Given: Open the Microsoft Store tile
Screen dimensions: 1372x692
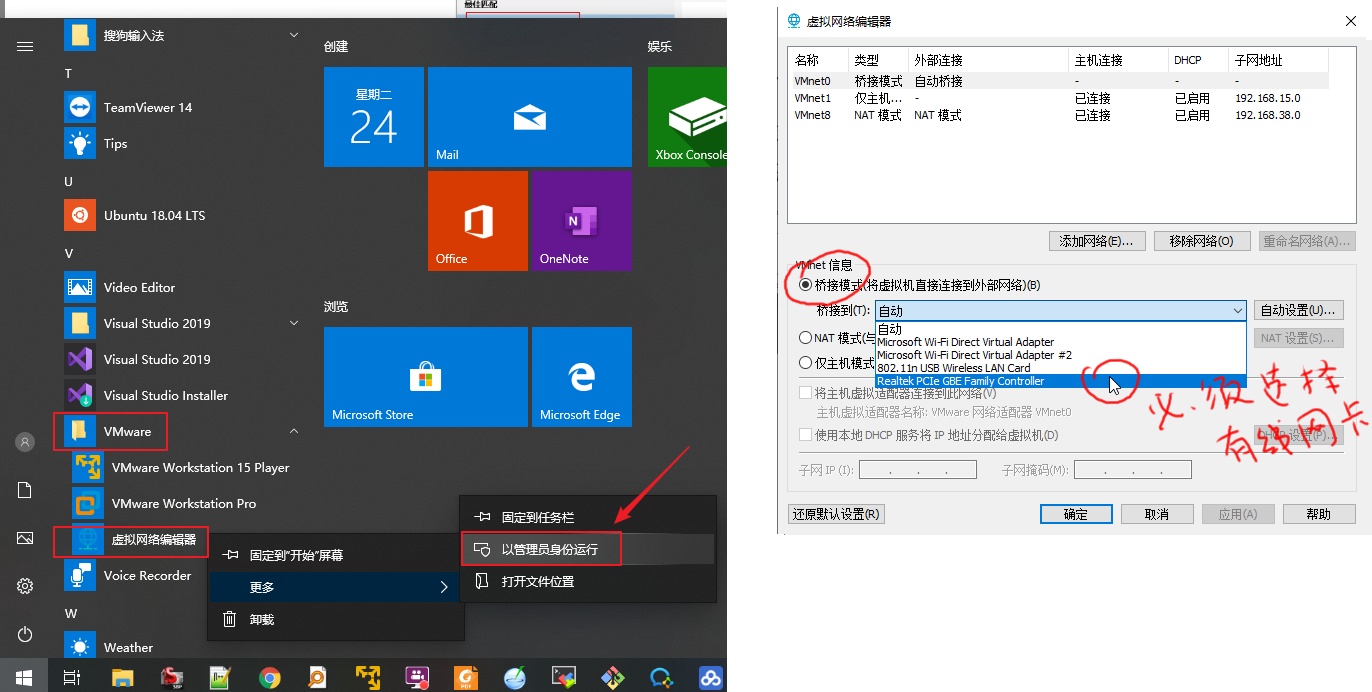Looking at the screenshot, I should 426,377.
